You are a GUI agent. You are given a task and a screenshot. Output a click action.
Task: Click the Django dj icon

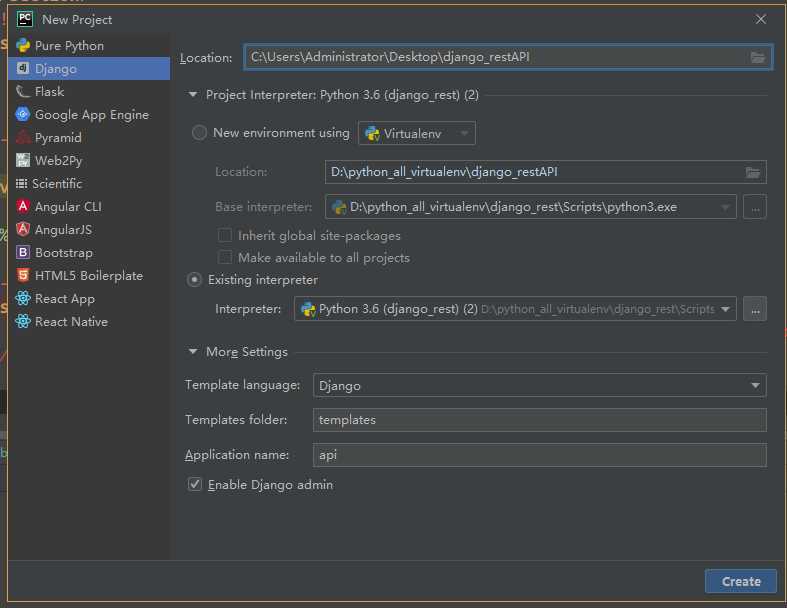[x=23, y=68]
